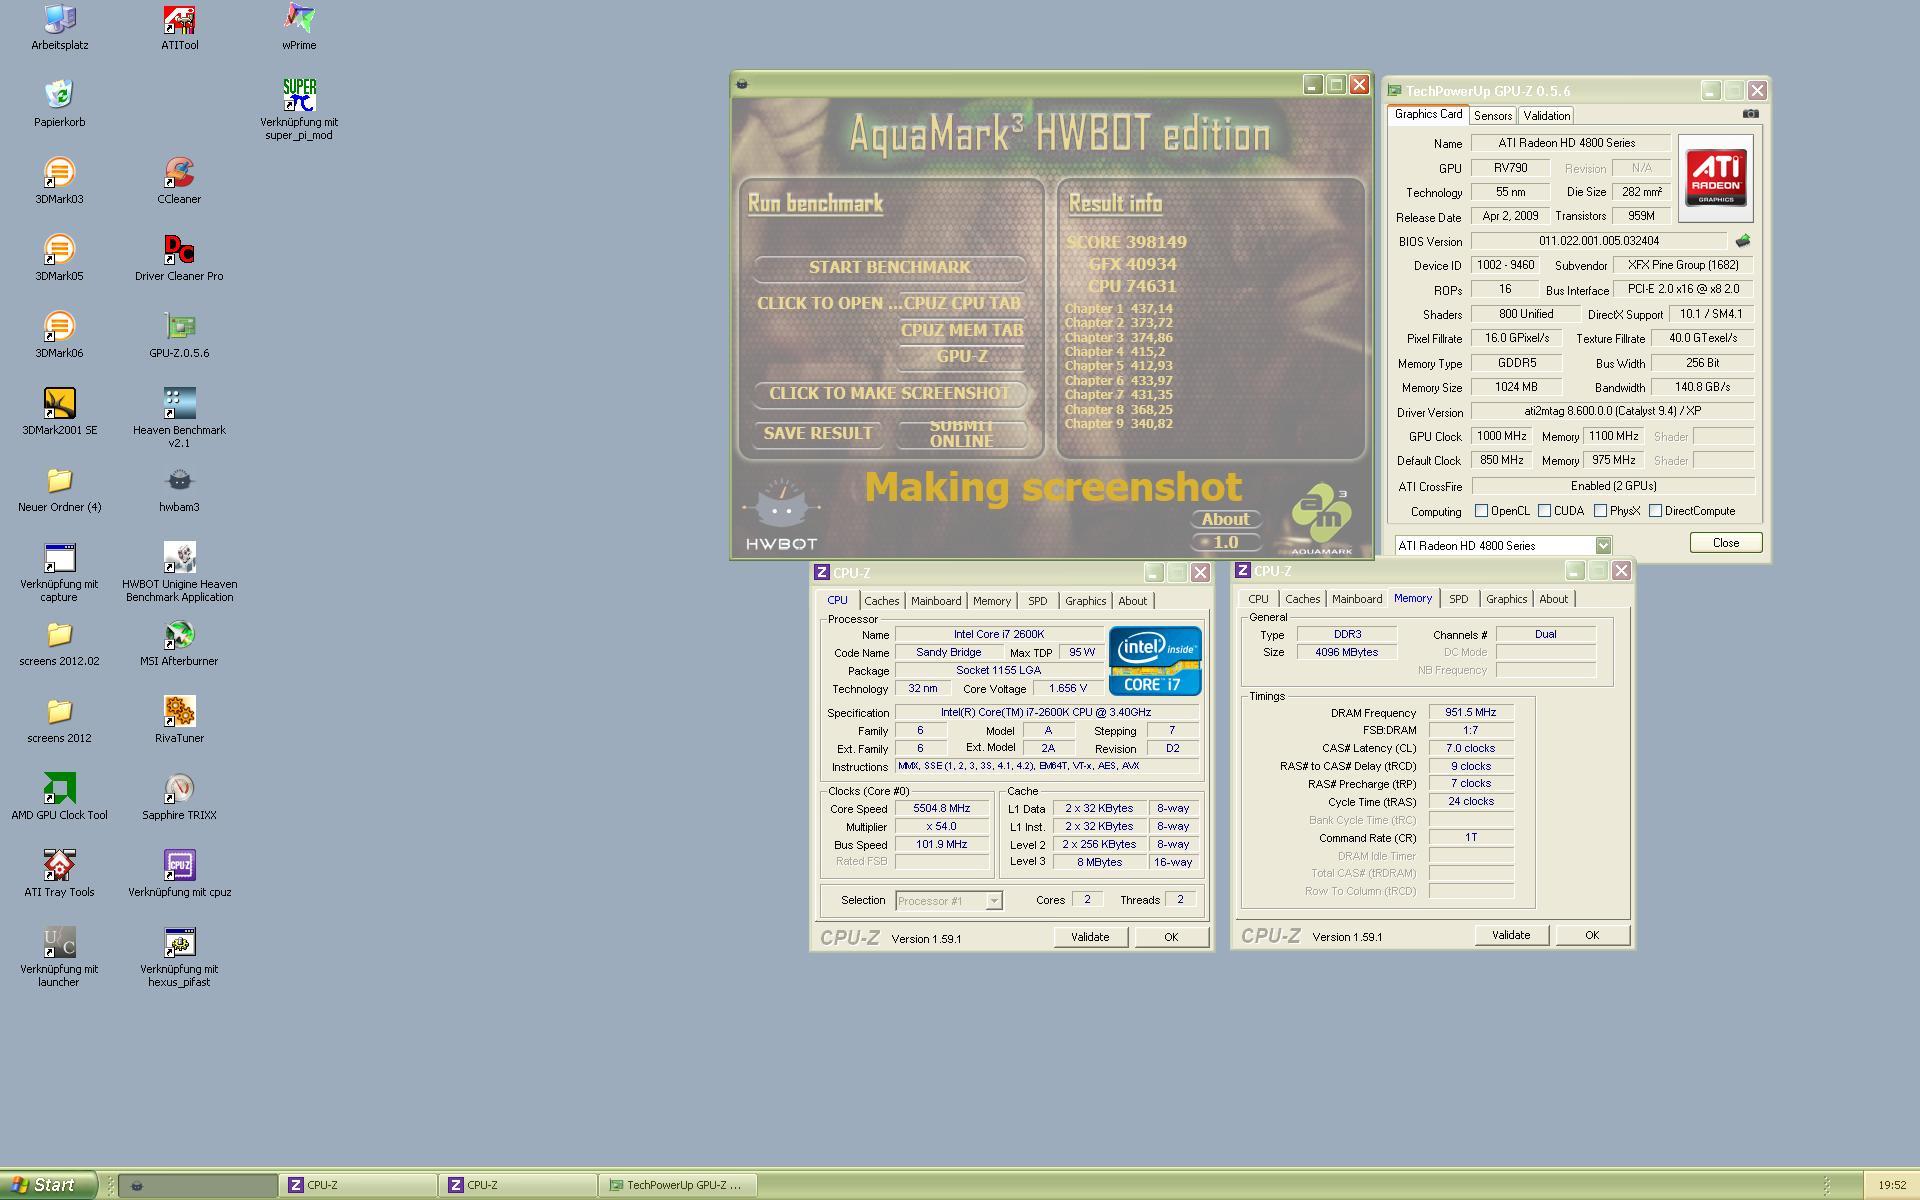The height and width of the screenshot is (1200, 1920).
Task: Open the Graphics tab in the left CPU-Z window
Action: 1085,601
